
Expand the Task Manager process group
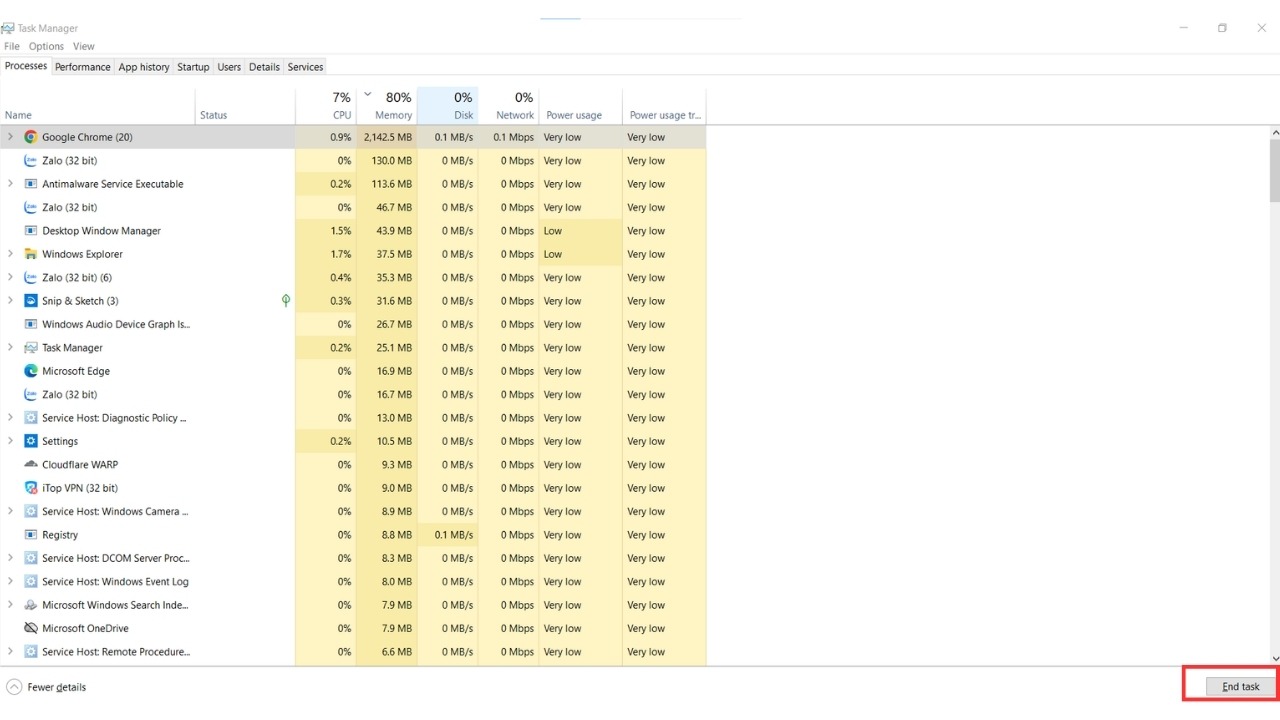coord(10,348)
